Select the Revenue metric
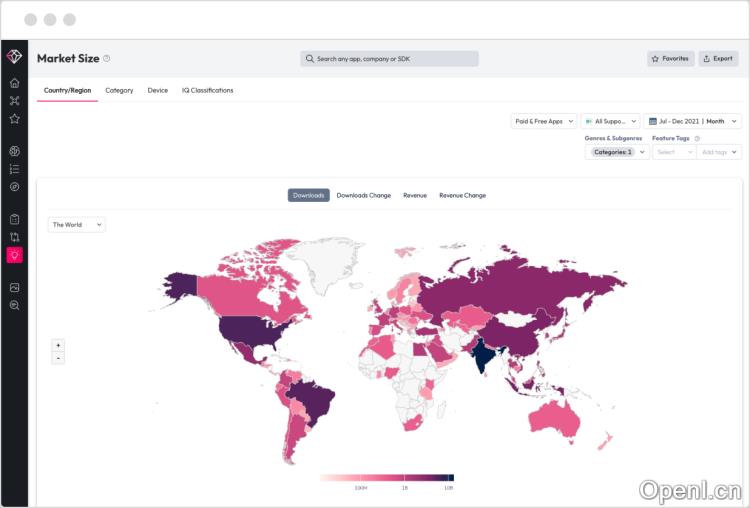Image resolution: width=750 pixels, height=508 pixels. pyautogui.click(x=415, y=195)
